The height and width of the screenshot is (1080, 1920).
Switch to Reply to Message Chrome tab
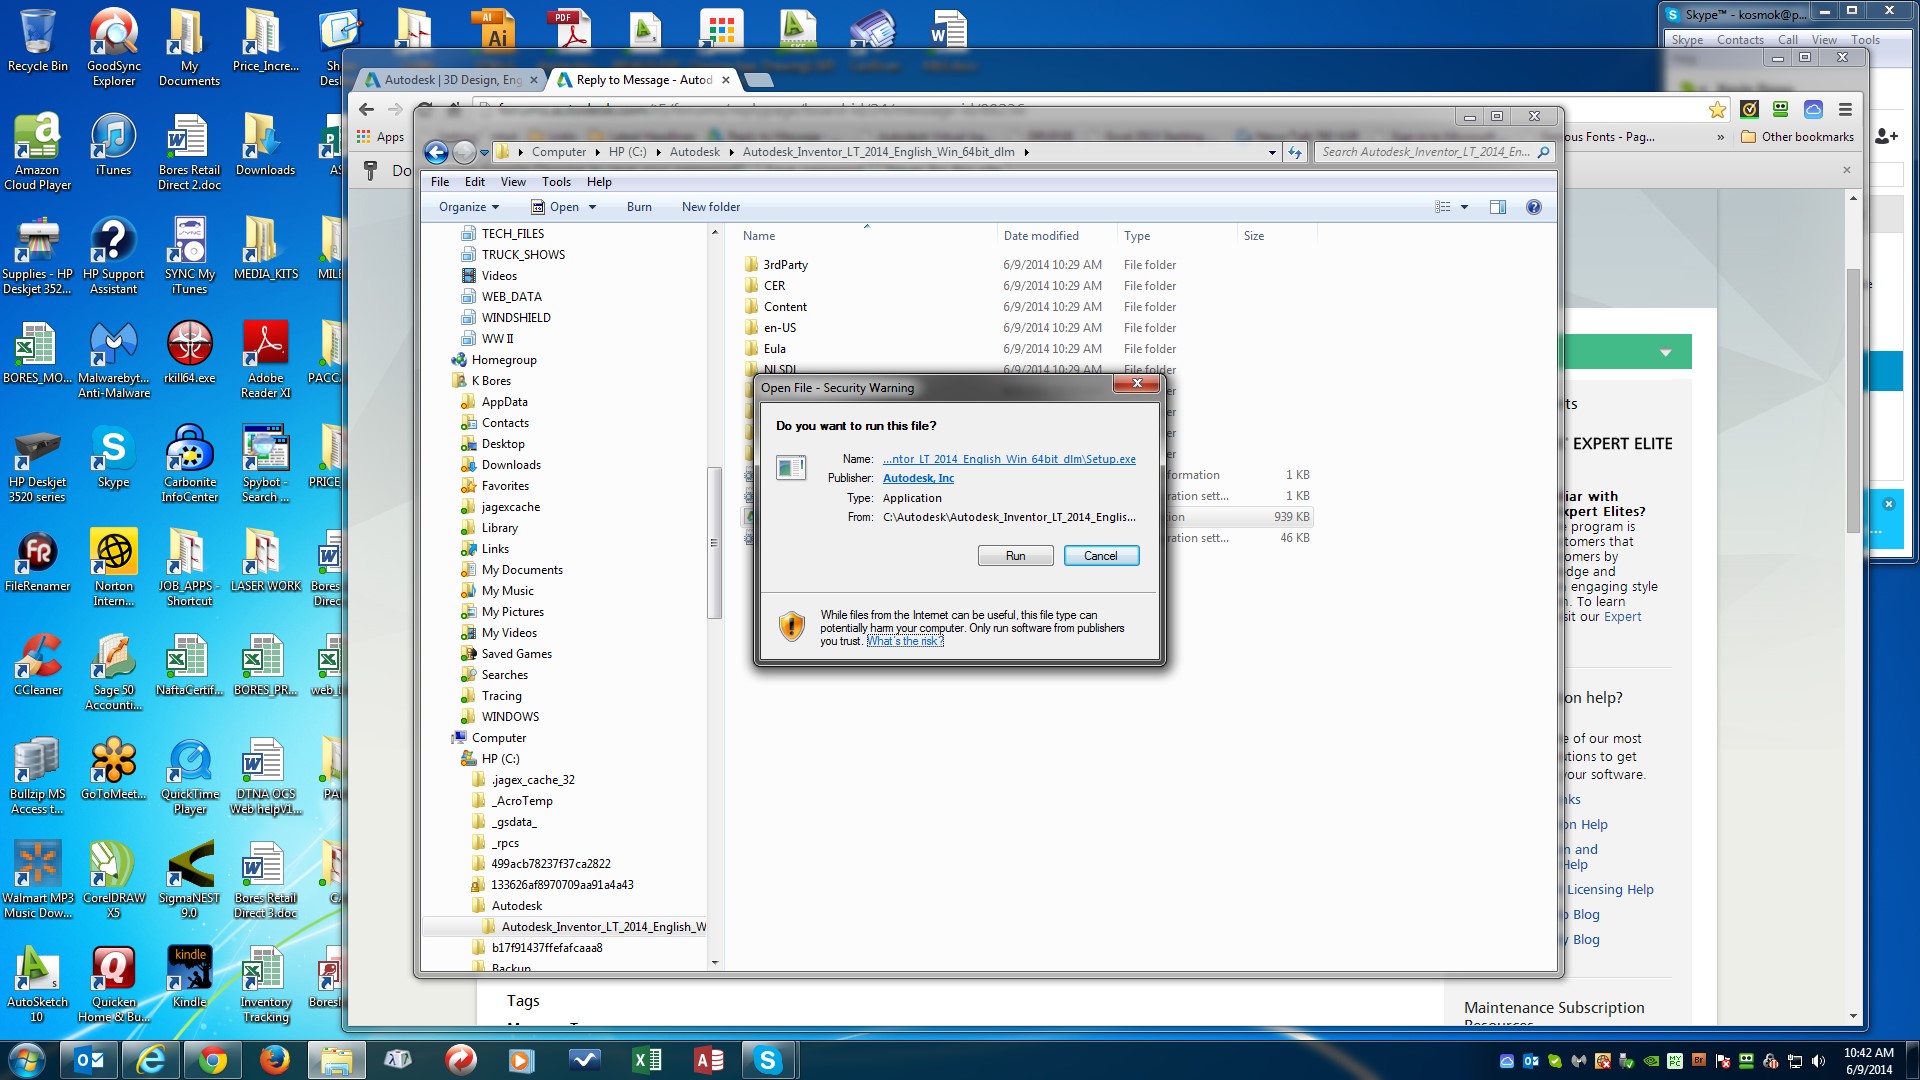point(644,80)
